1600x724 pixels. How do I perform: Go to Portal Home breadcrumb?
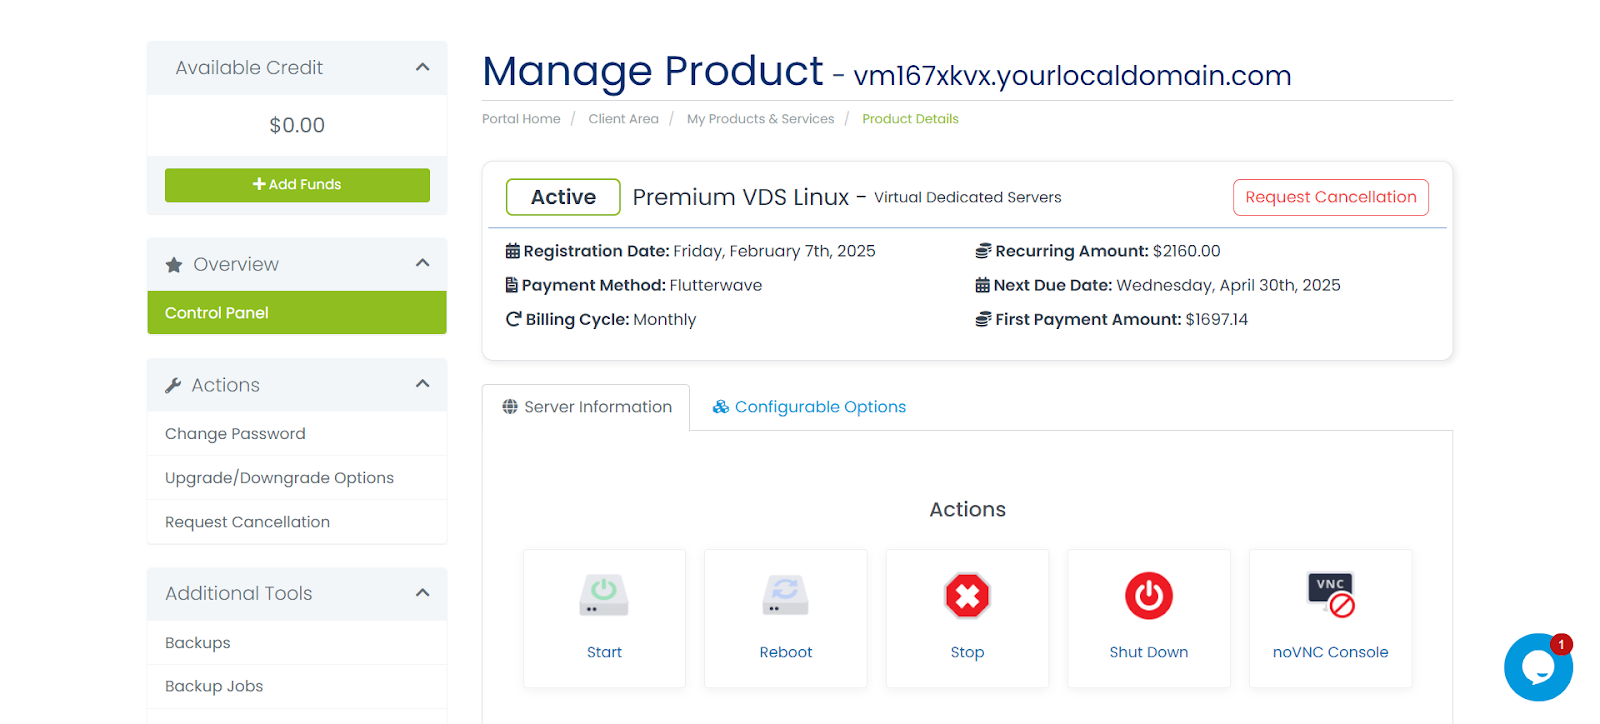point(521,119)
